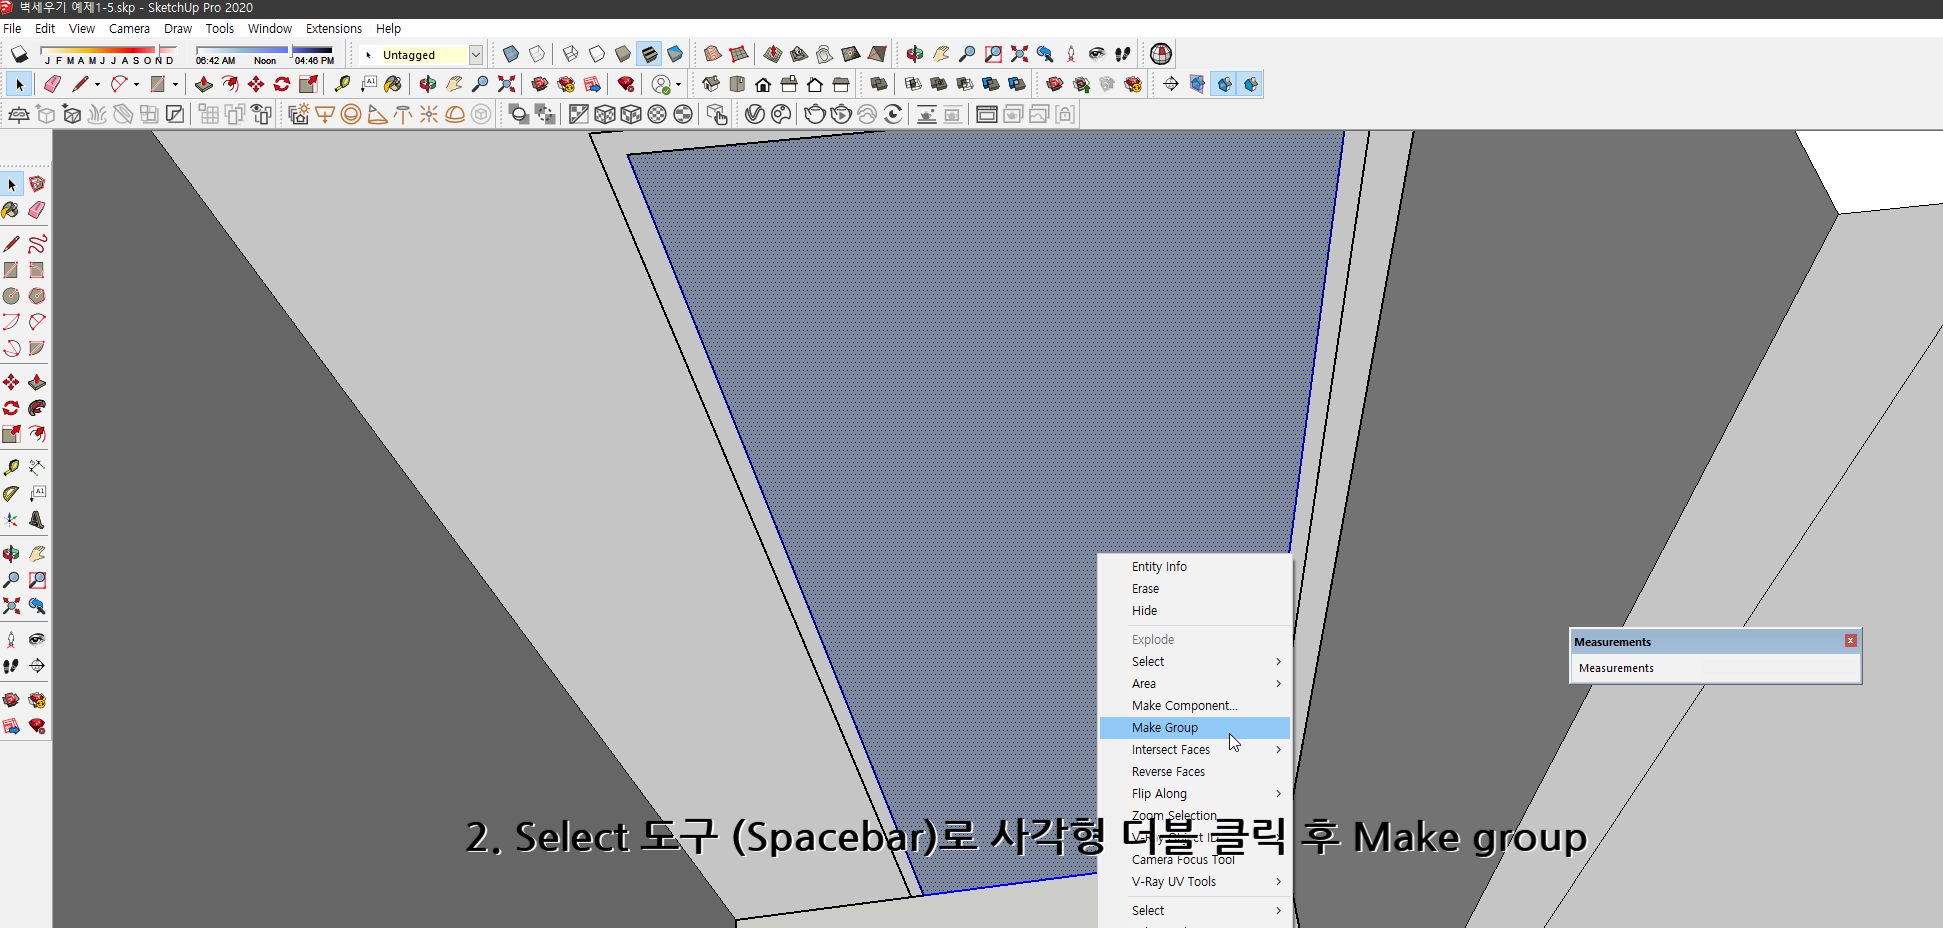Viewport: 1943px width, 928px height.
Task: Click Reverse Faces in context menu
Action: [x=1195, y=772]
